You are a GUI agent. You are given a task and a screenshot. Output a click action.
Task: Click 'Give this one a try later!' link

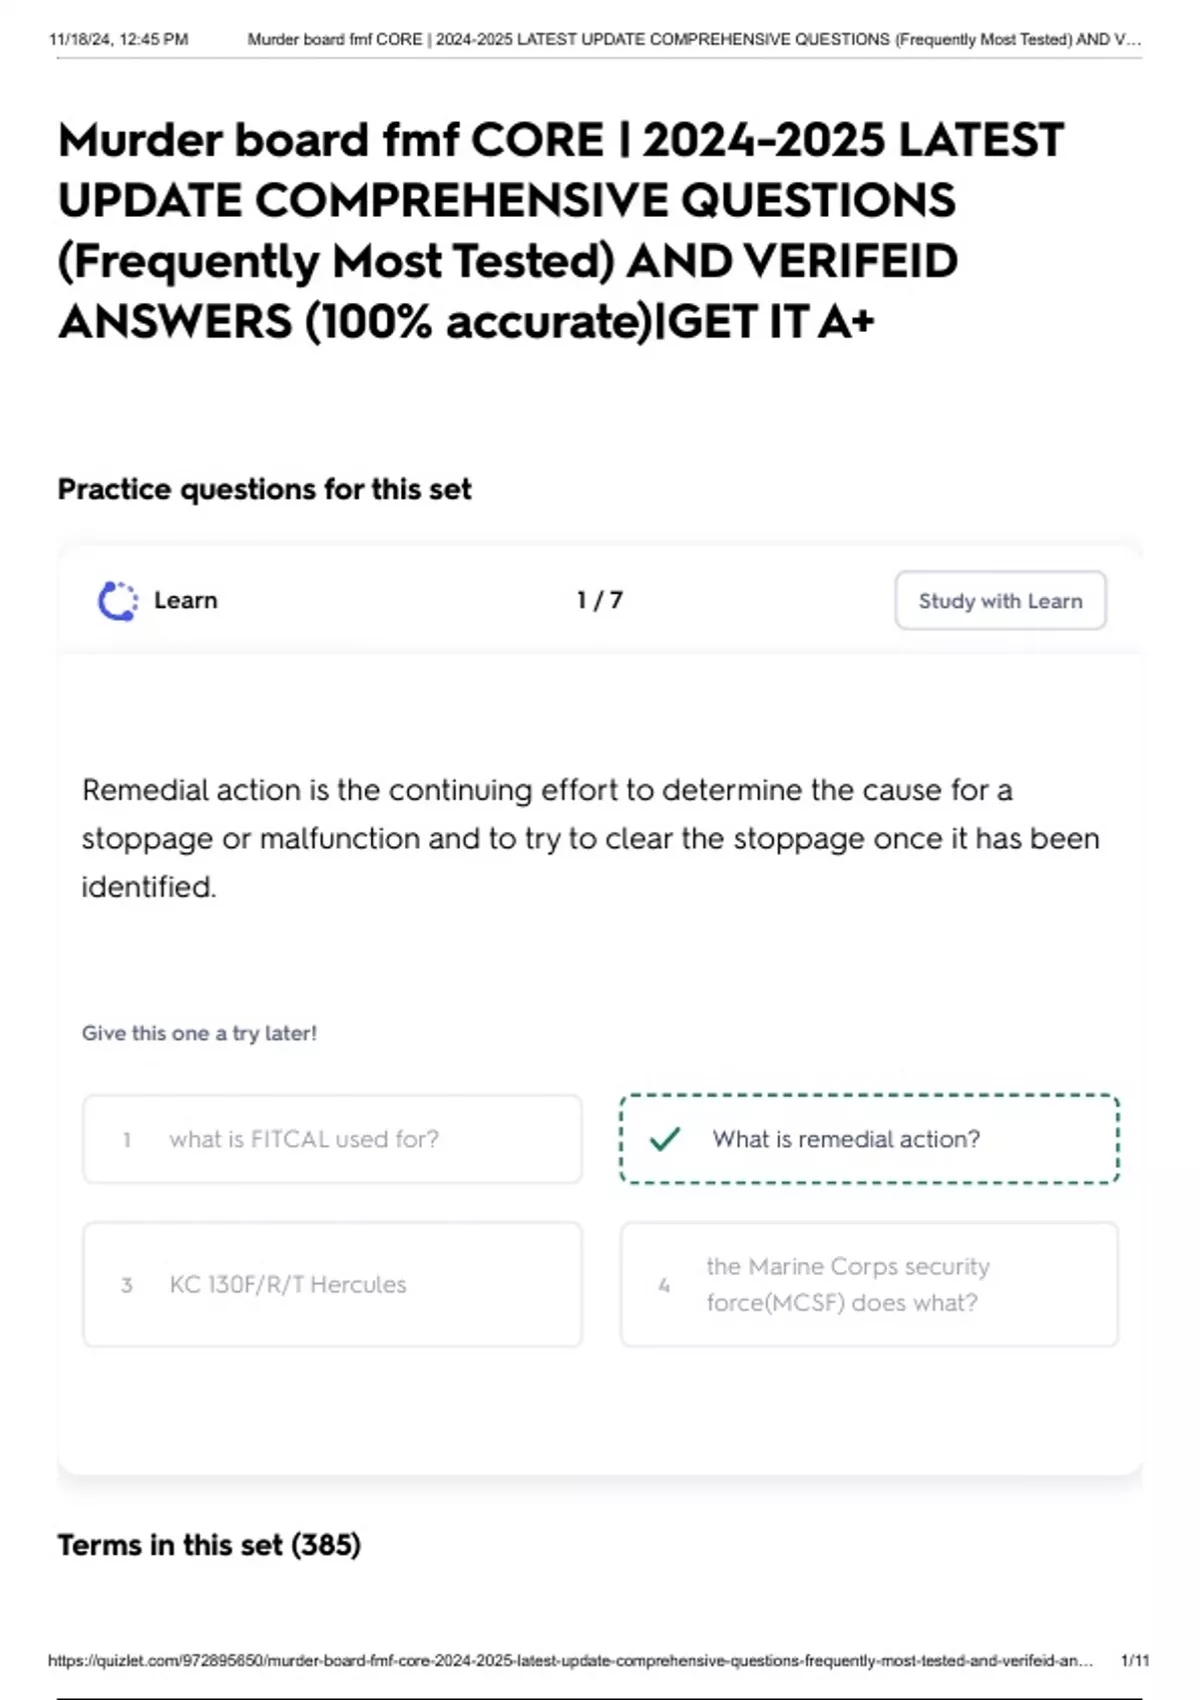199,1033
